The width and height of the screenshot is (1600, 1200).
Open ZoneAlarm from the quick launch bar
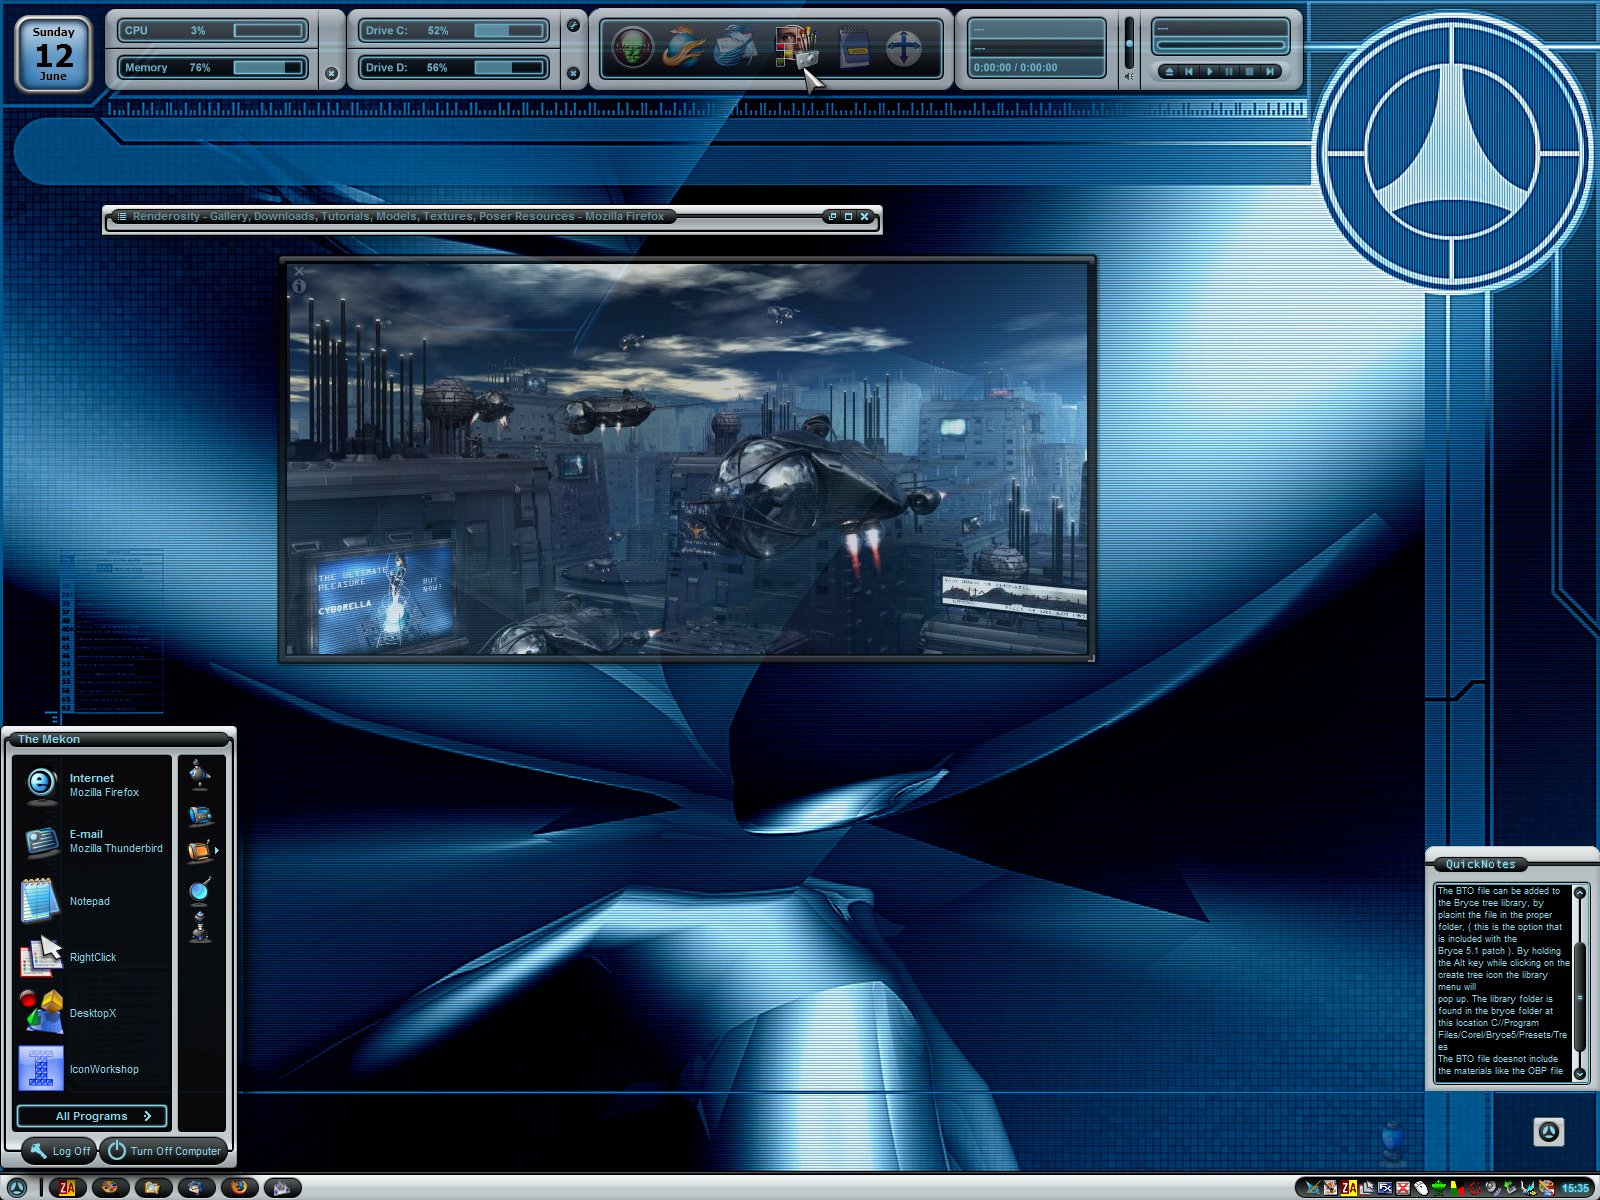pos(67,1188)
